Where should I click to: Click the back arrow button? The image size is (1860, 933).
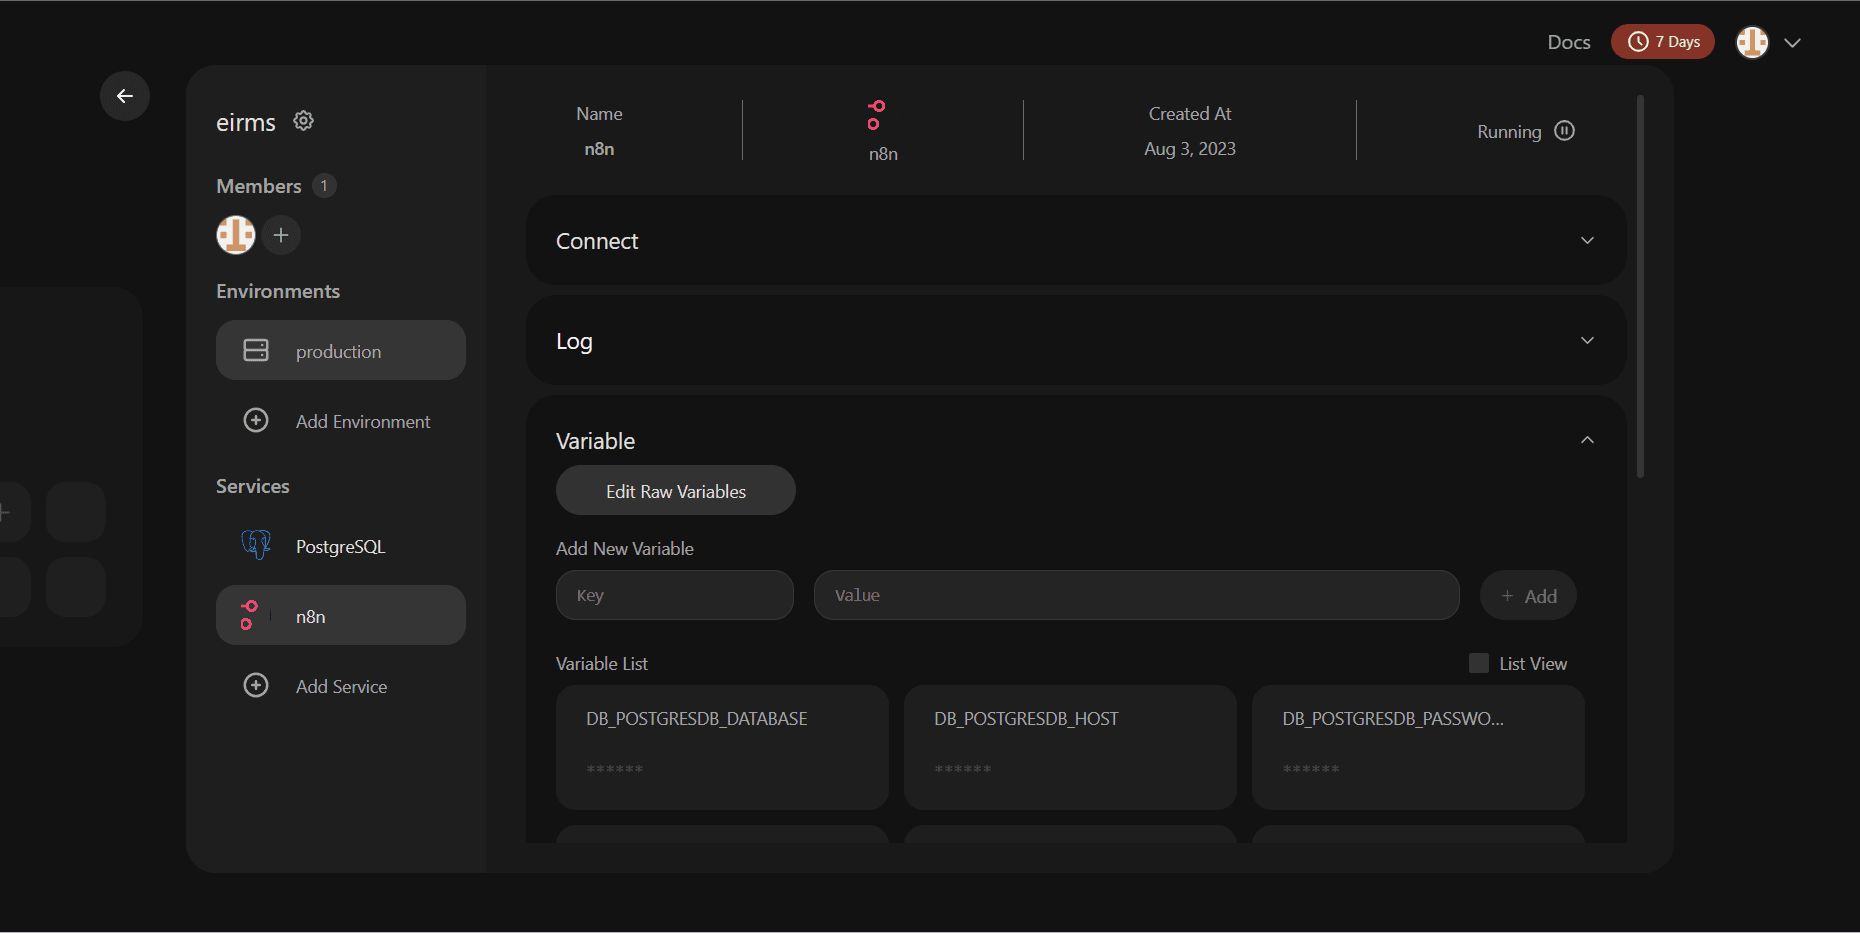125,96
